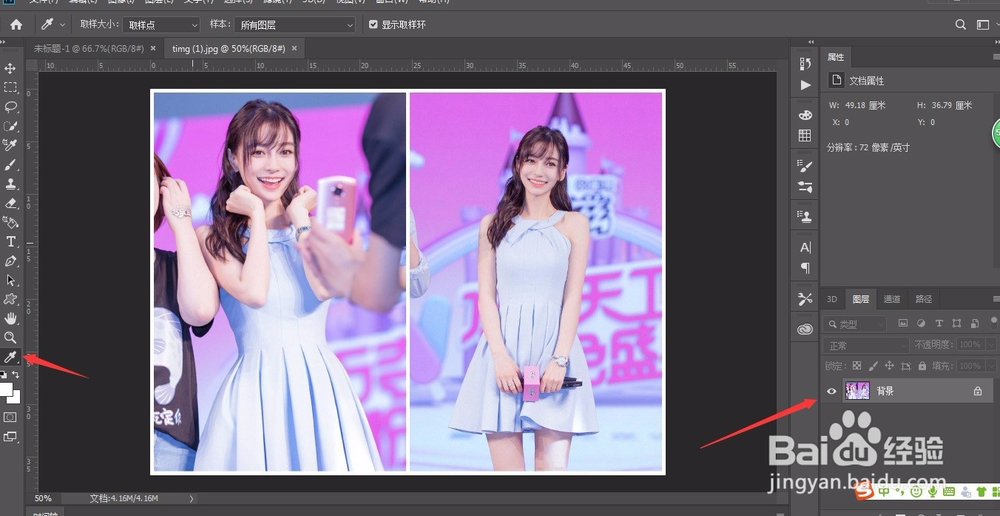Toggle the 显示取样环 checkbox

pos(374,25)
